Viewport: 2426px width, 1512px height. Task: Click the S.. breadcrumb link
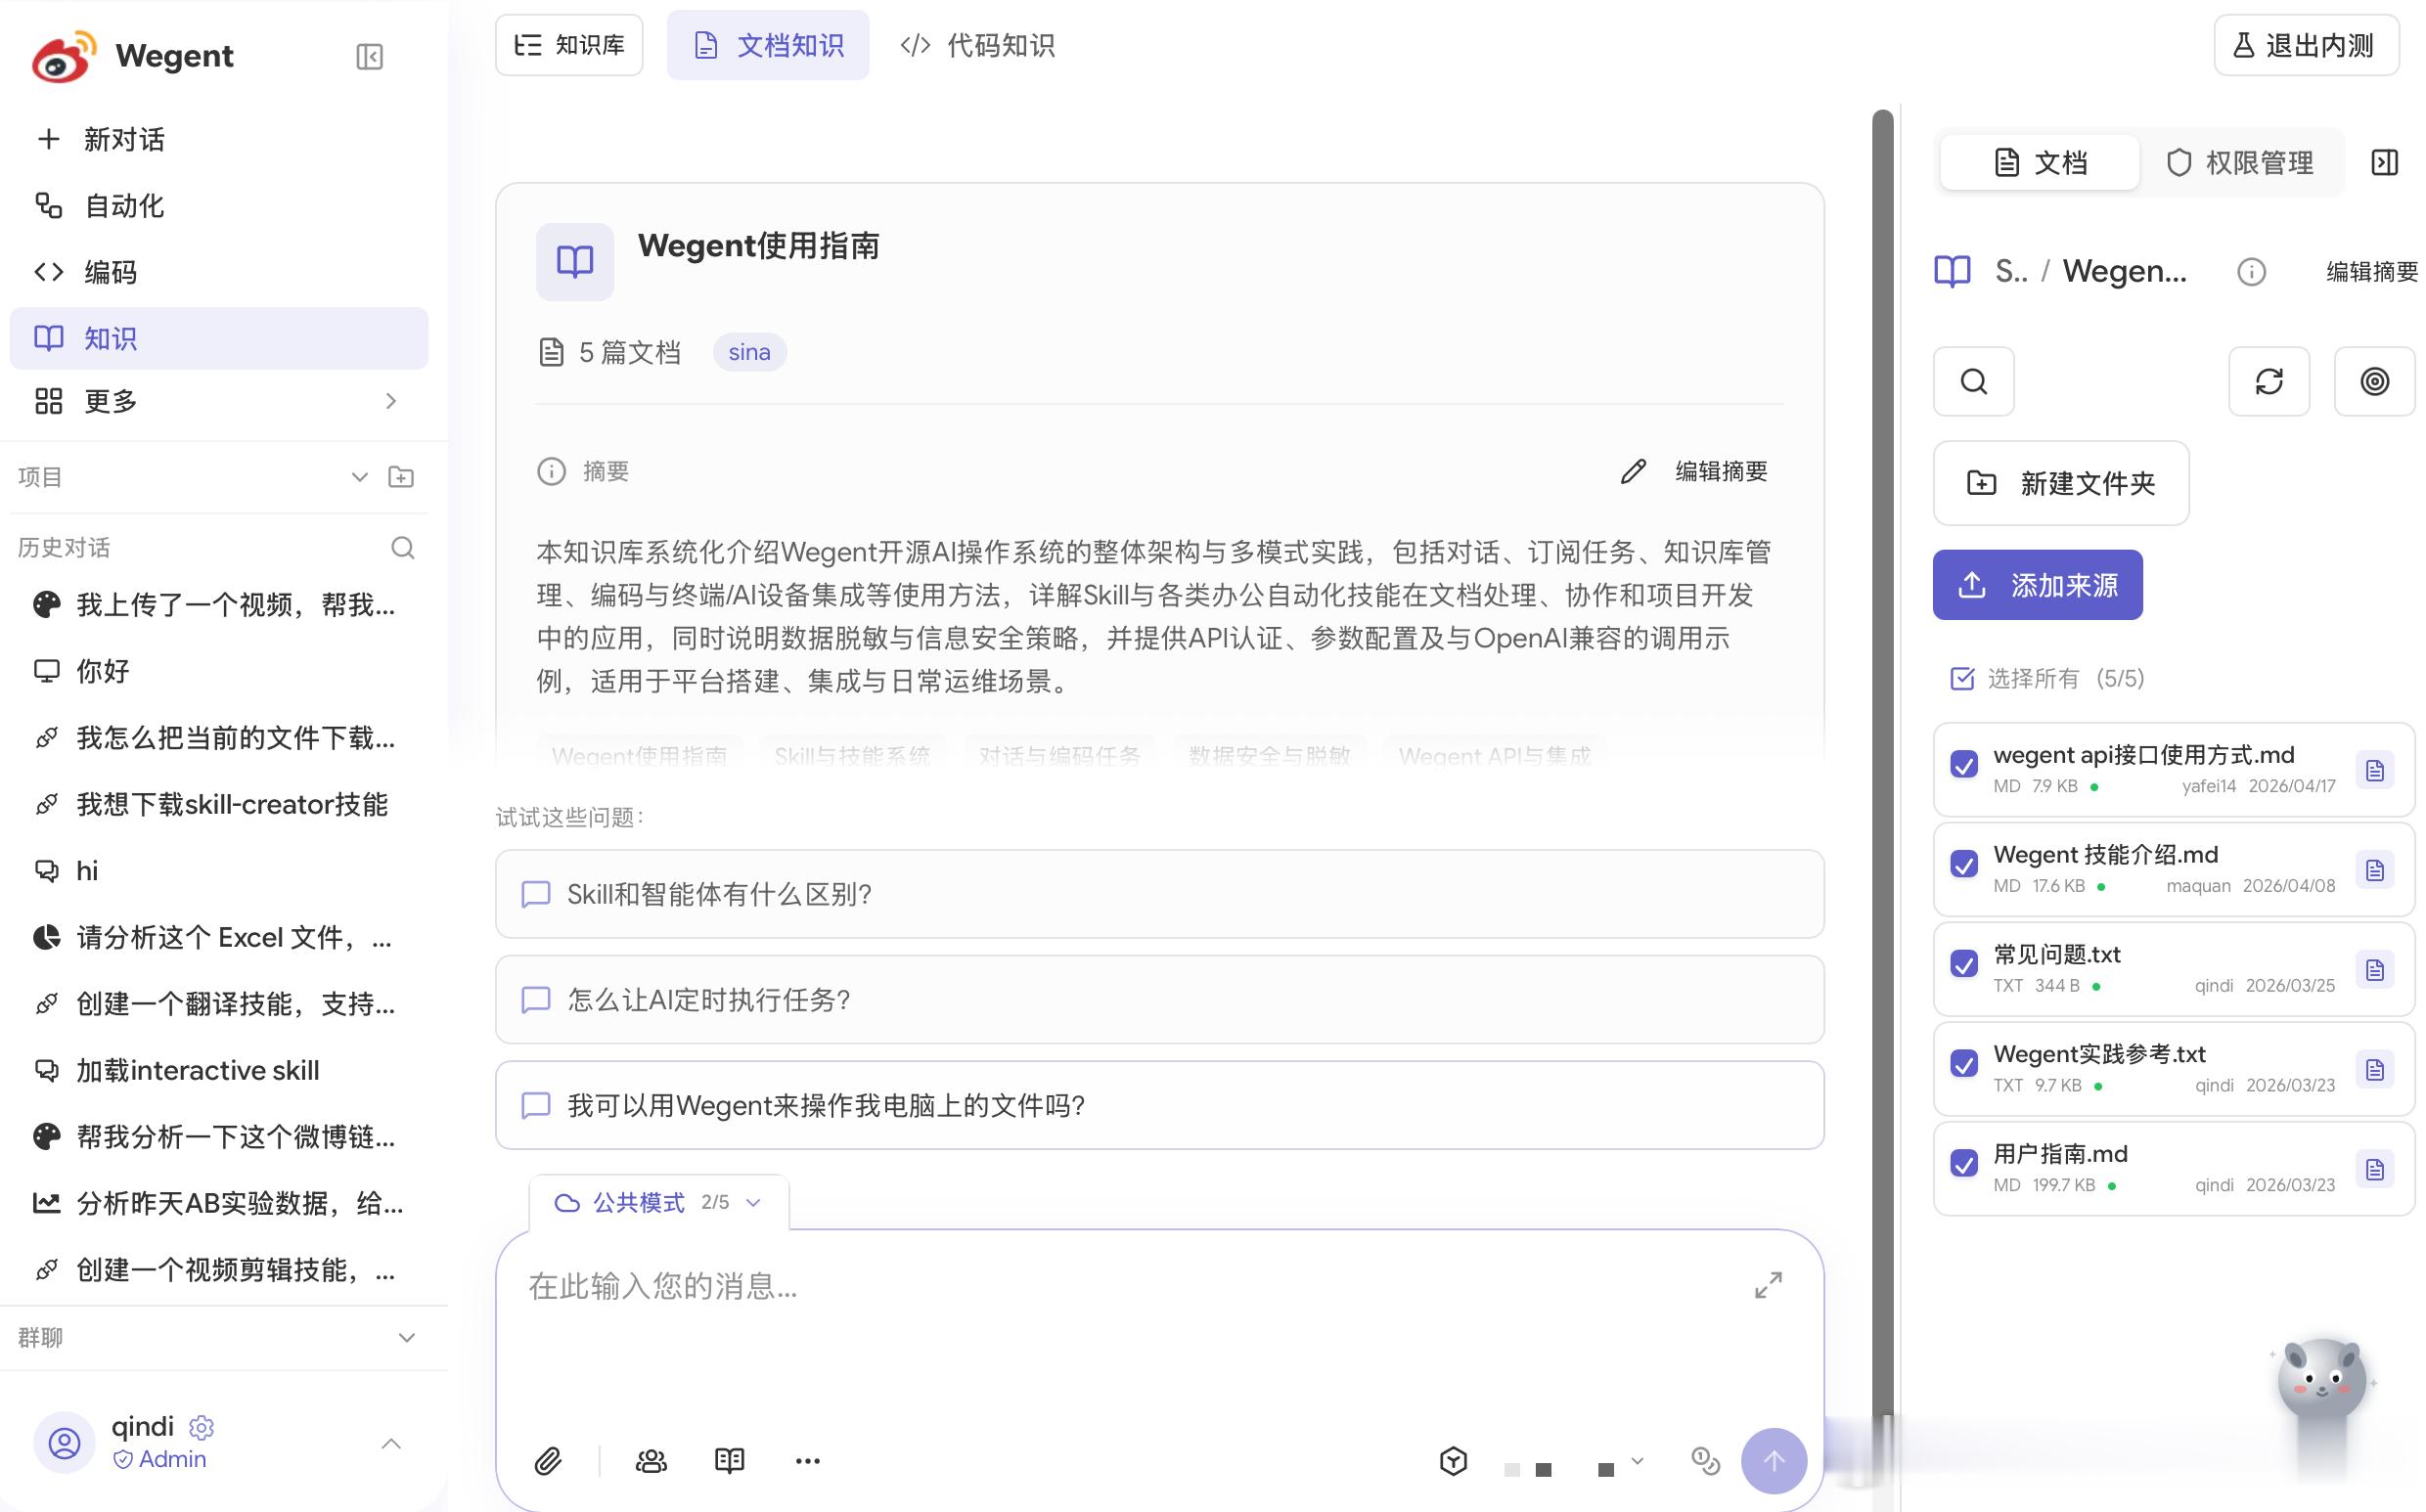[x=2011, y=272]
